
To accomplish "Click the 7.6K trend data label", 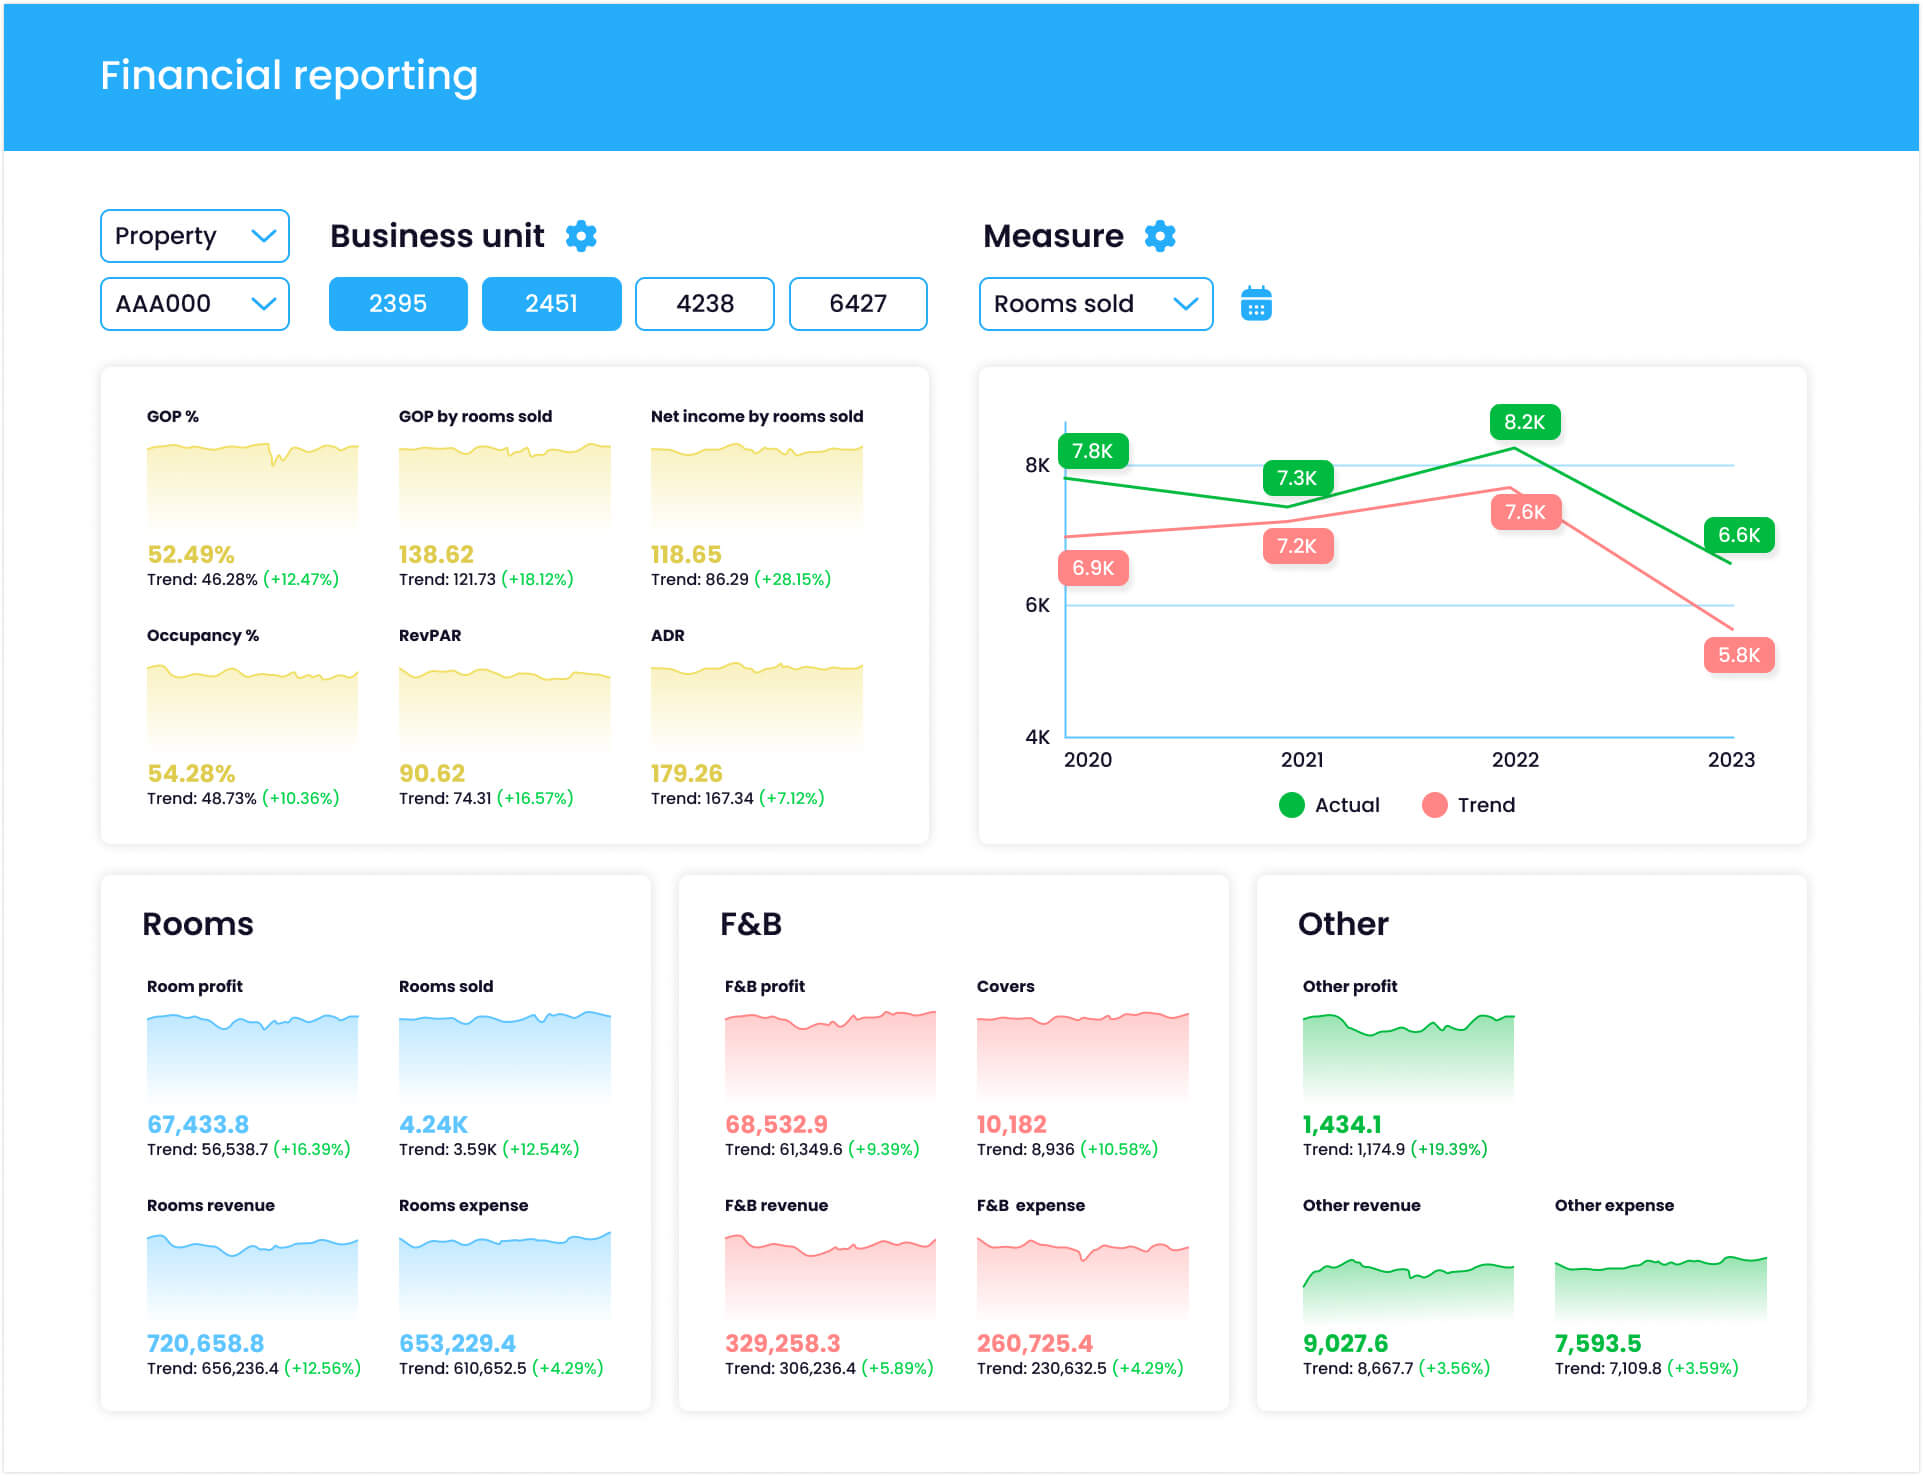I will [x=1524, y=512].
